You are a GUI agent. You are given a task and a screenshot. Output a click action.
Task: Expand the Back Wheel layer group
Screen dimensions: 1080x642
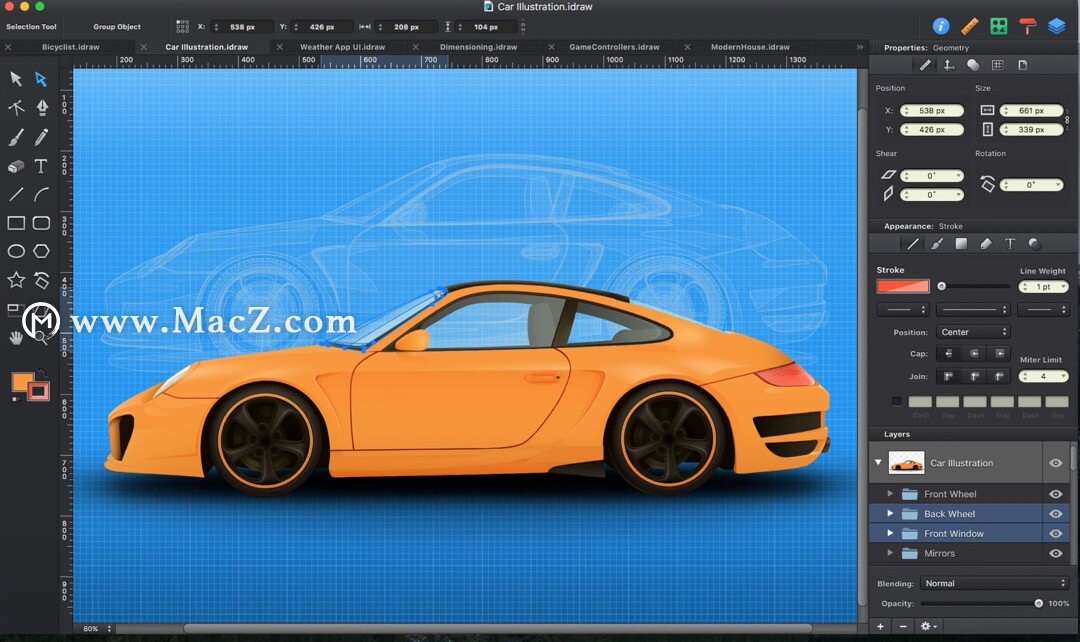coord(890,514)
